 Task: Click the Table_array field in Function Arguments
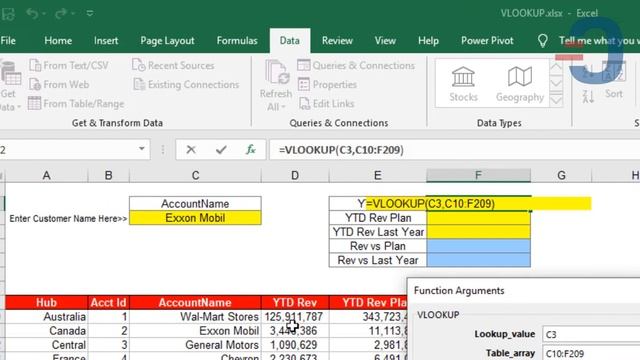coord(591,353)
